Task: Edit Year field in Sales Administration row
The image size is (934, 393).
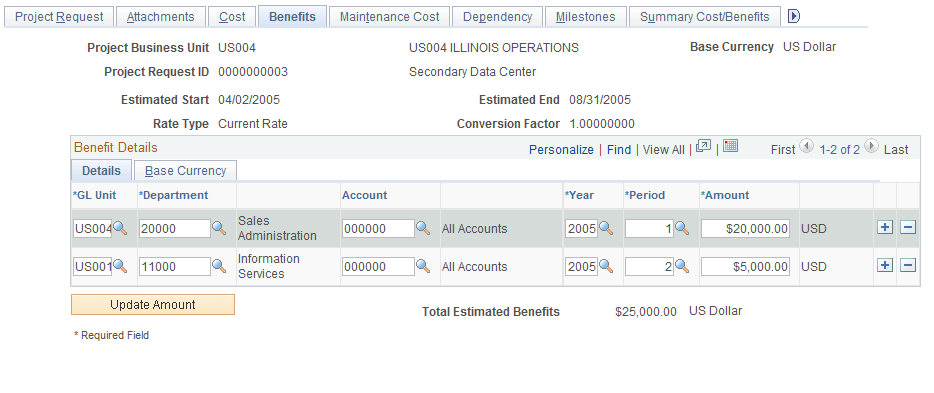Action: (581, 229)
